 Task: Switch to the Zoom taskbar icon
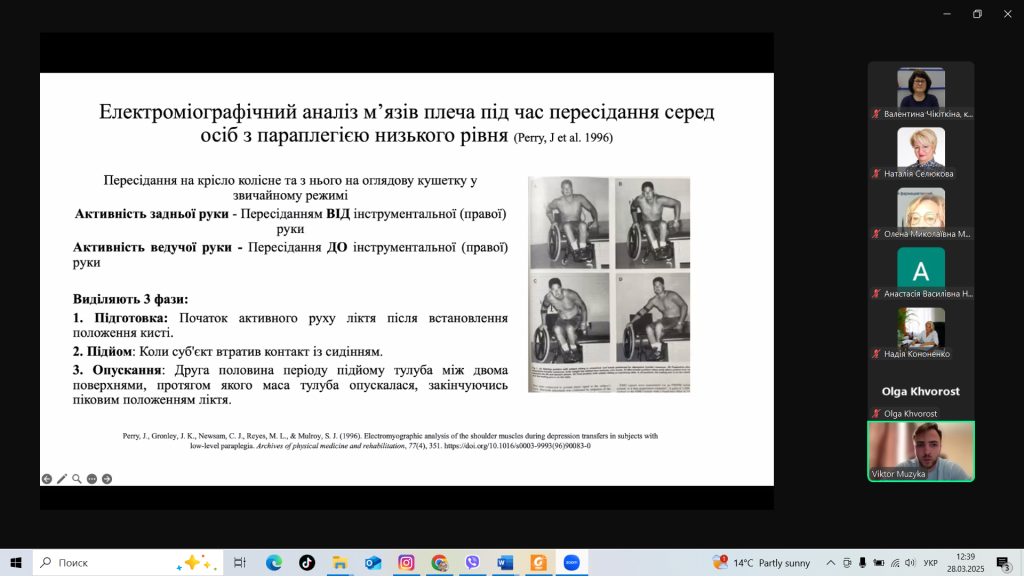[x=571, y=562]
